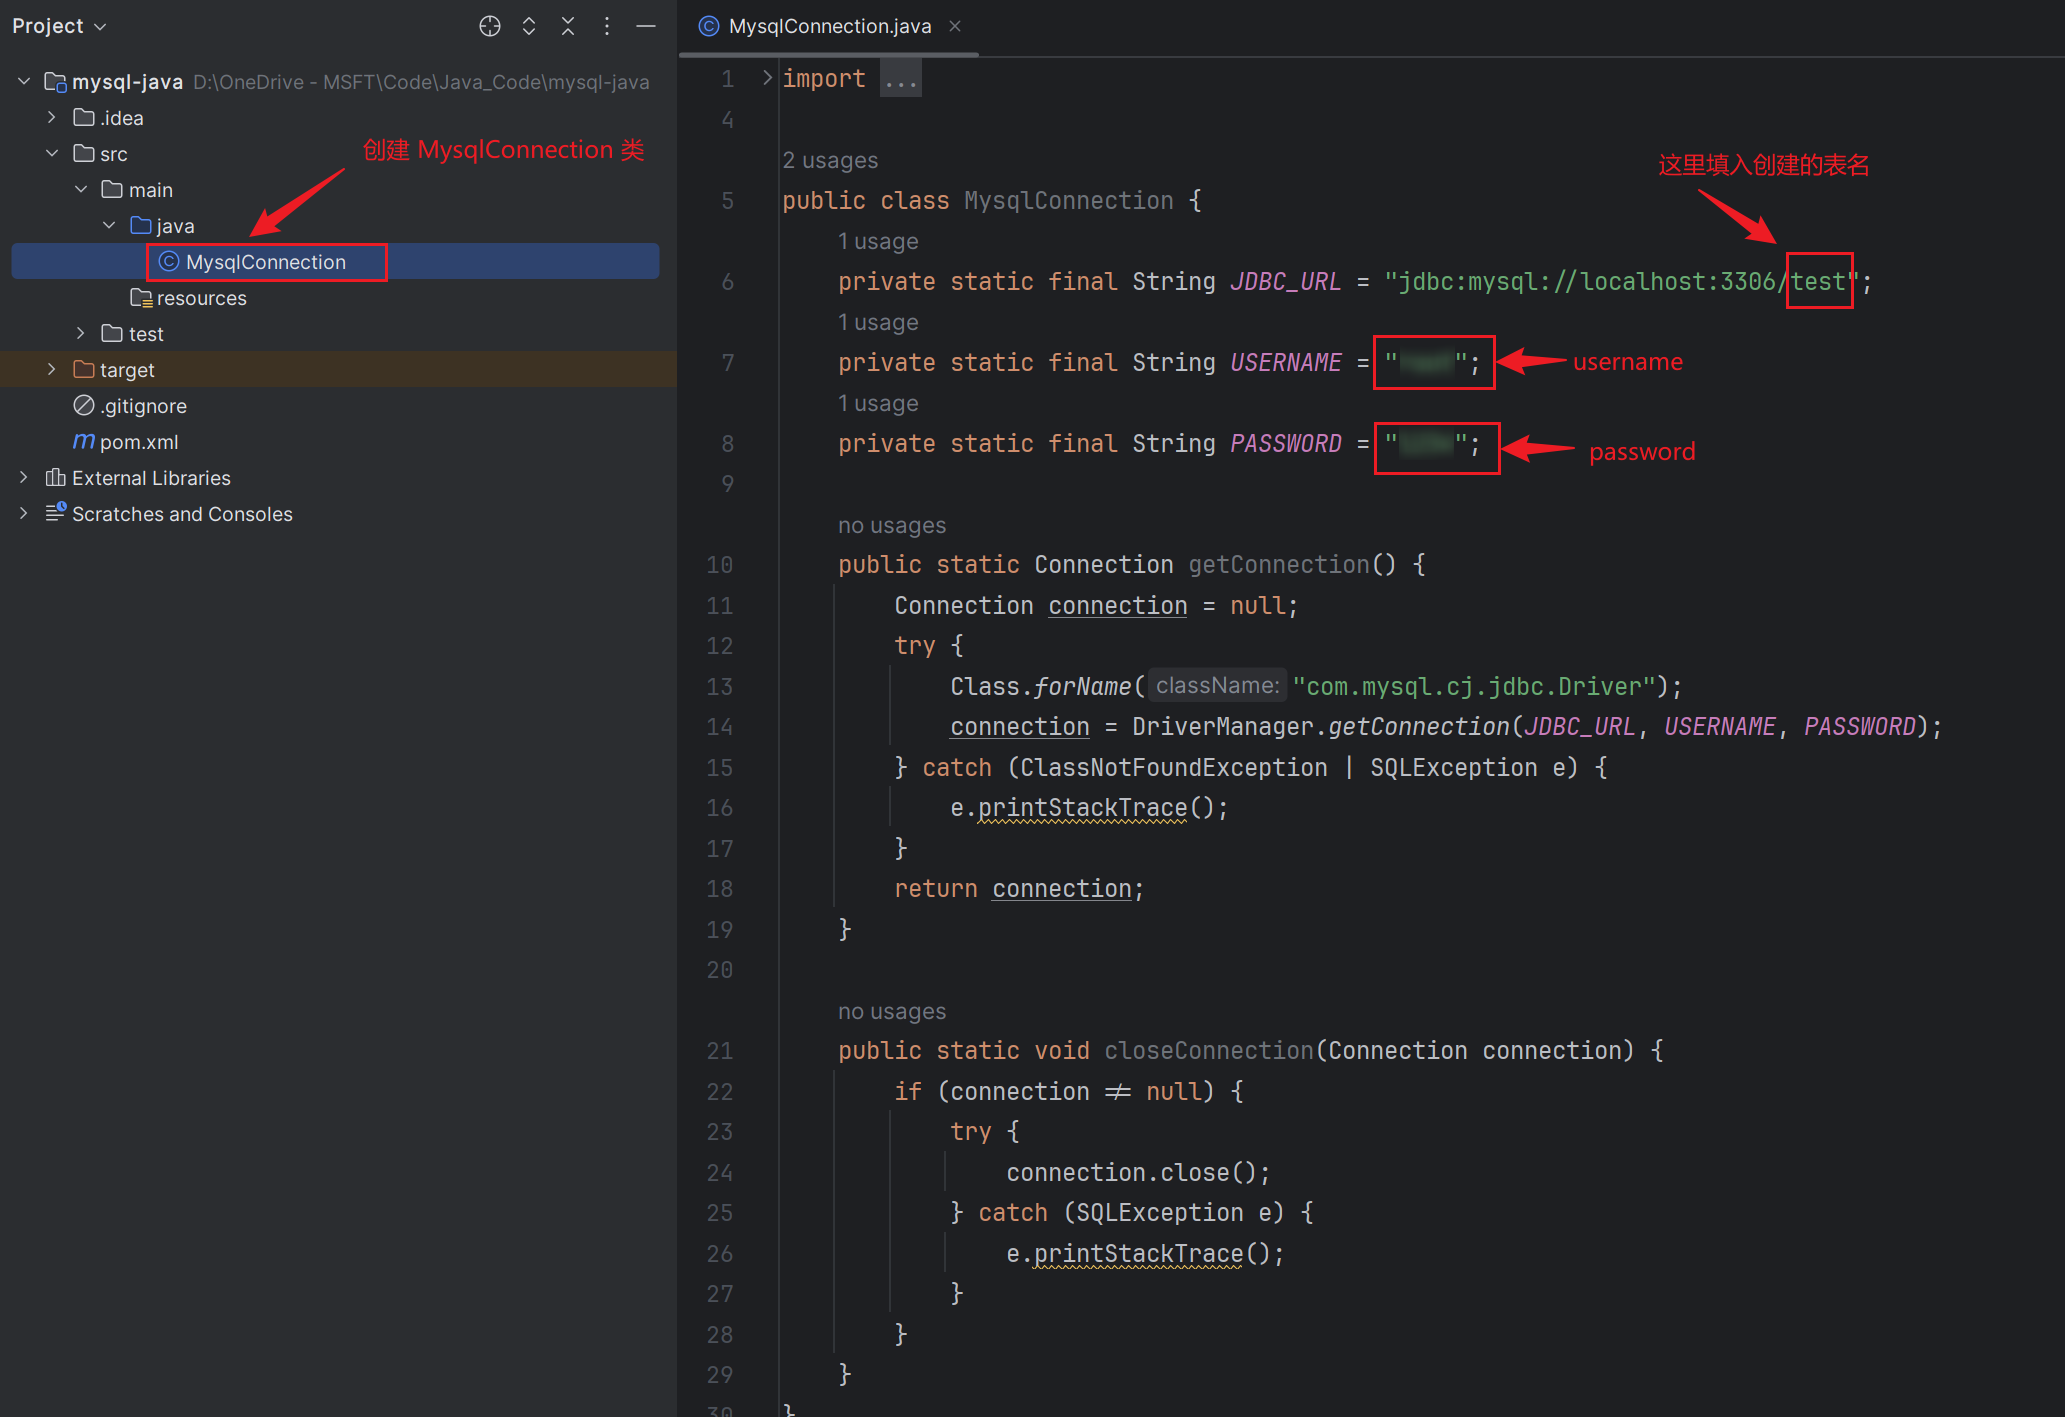Click the JDBC_URL constant name on line 6

(x=1285, y=282)
